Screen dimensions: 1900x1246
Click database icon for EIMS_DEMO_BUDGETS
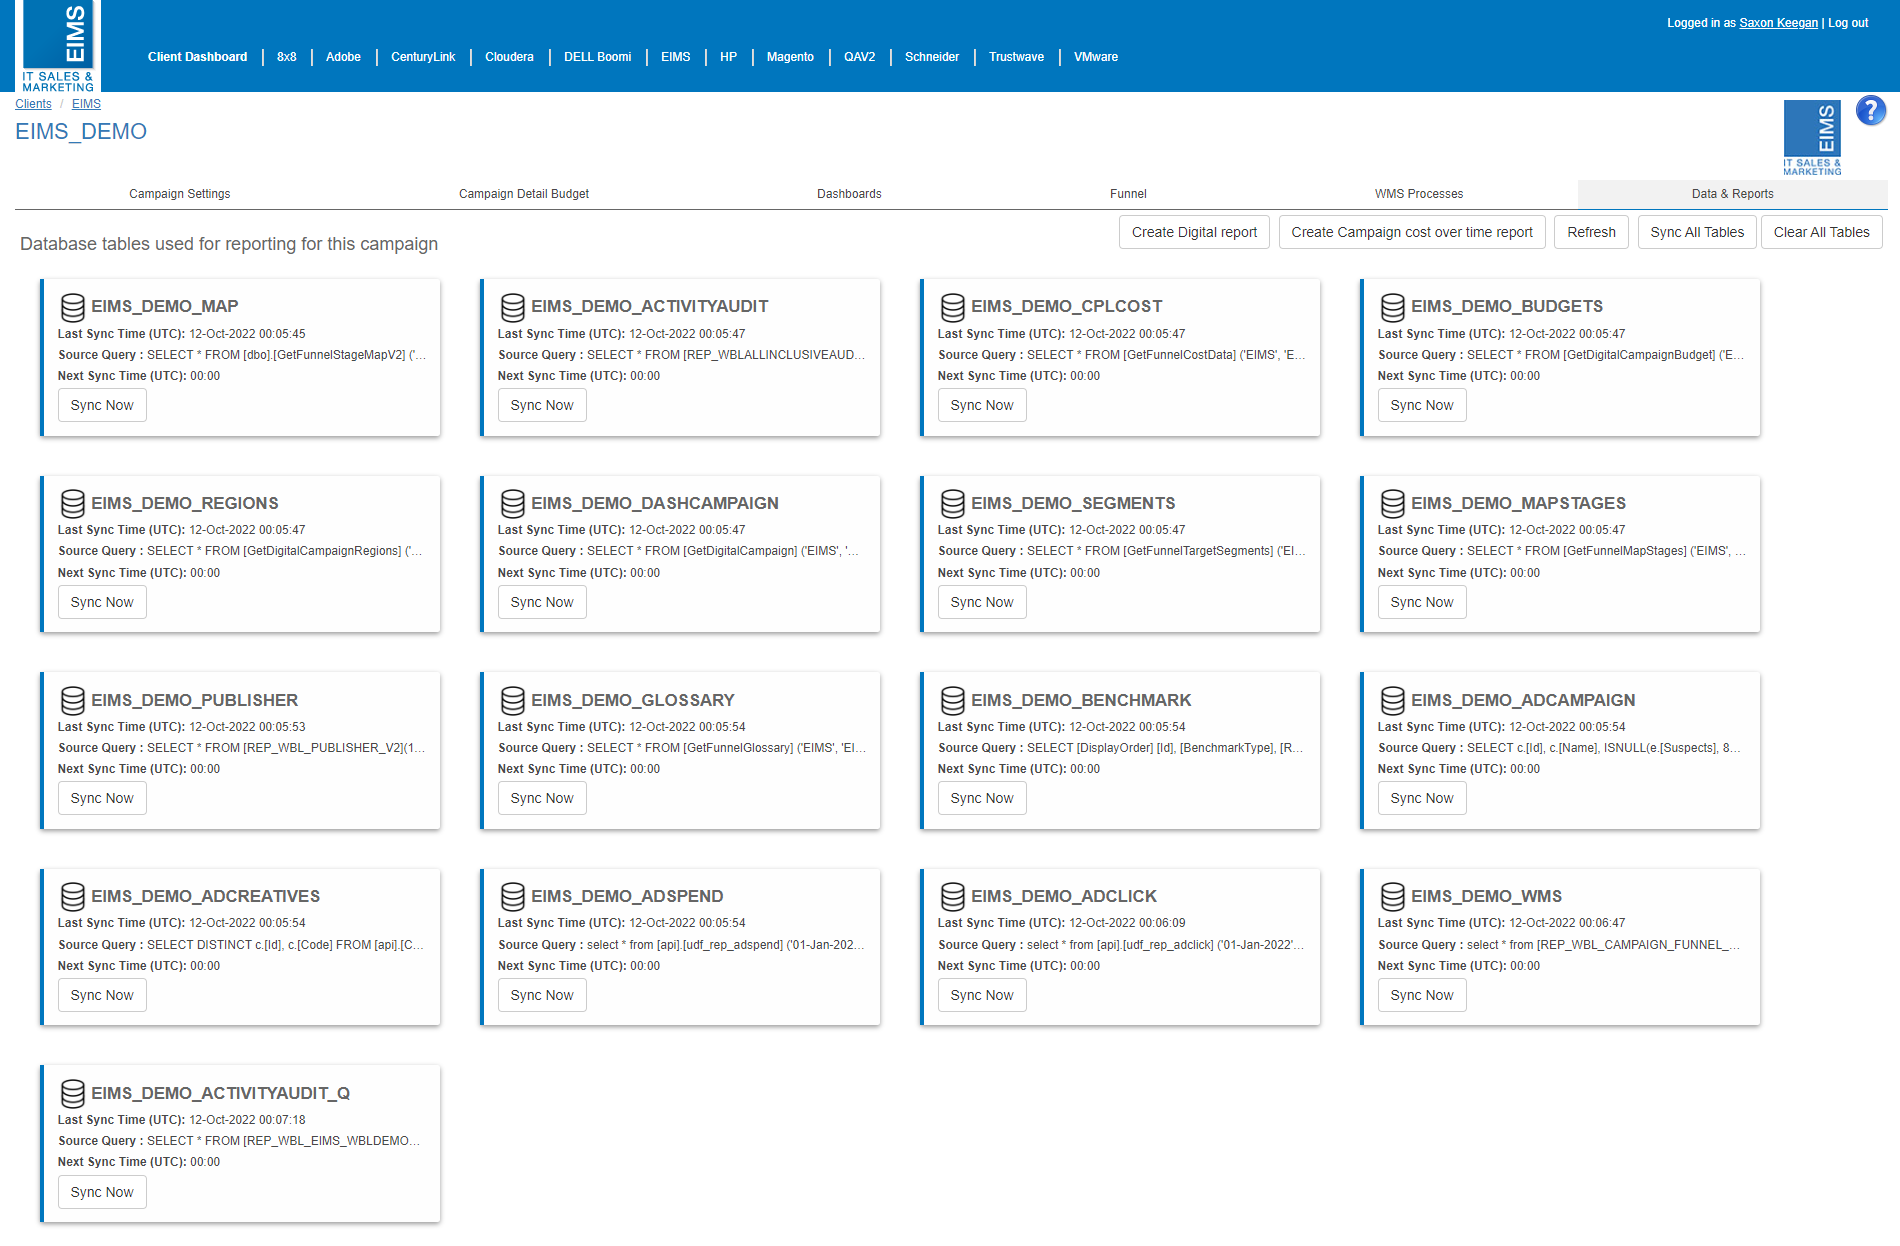pyautogui.click(x=1392, y=307)
